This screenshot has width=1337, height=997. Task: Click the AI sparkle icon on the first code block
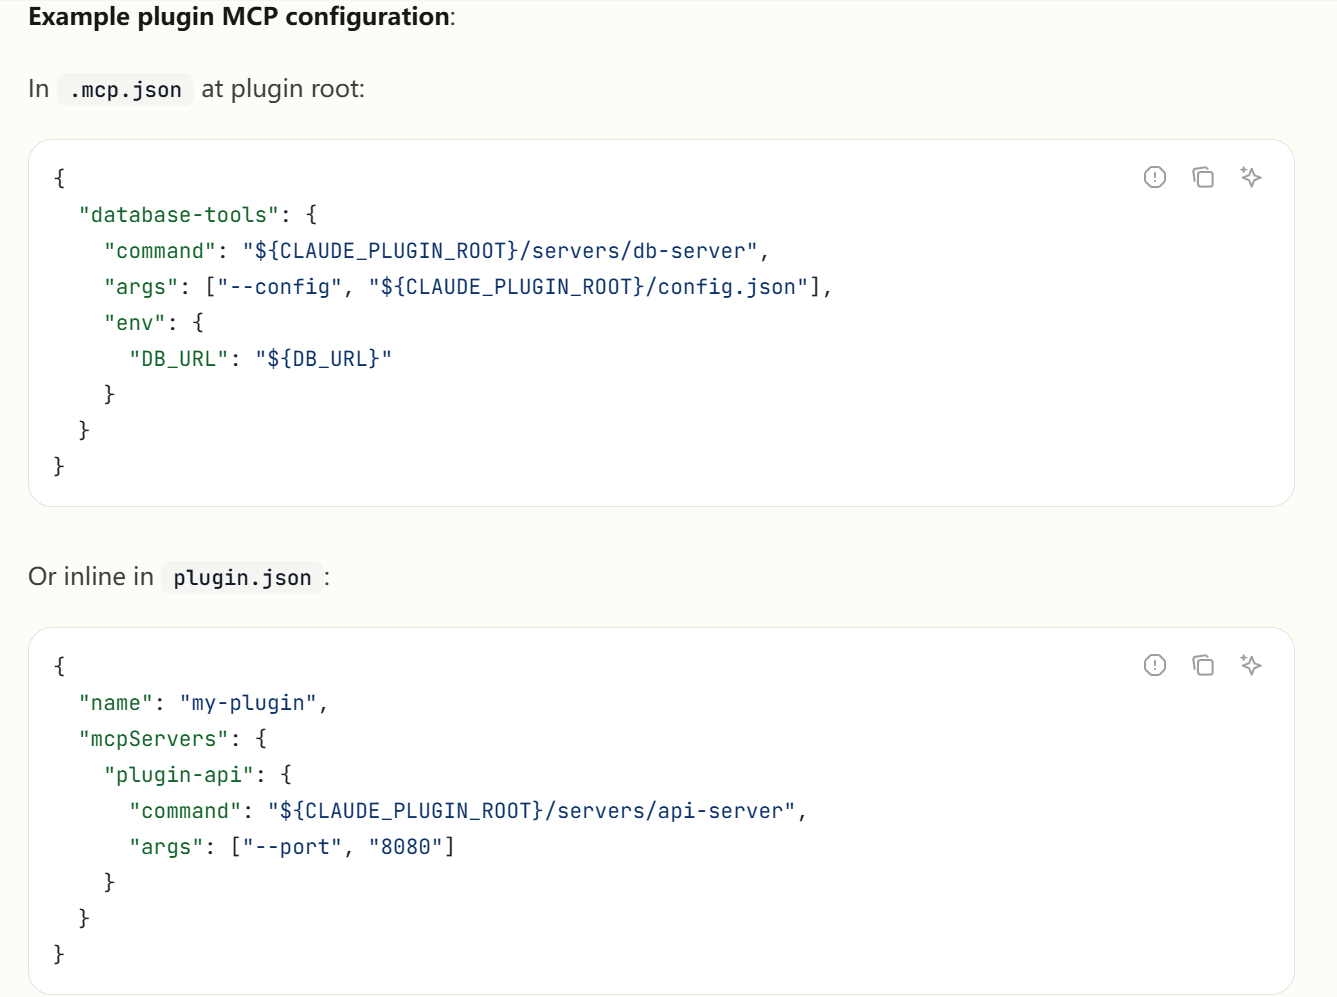[x=1250, y=177]
